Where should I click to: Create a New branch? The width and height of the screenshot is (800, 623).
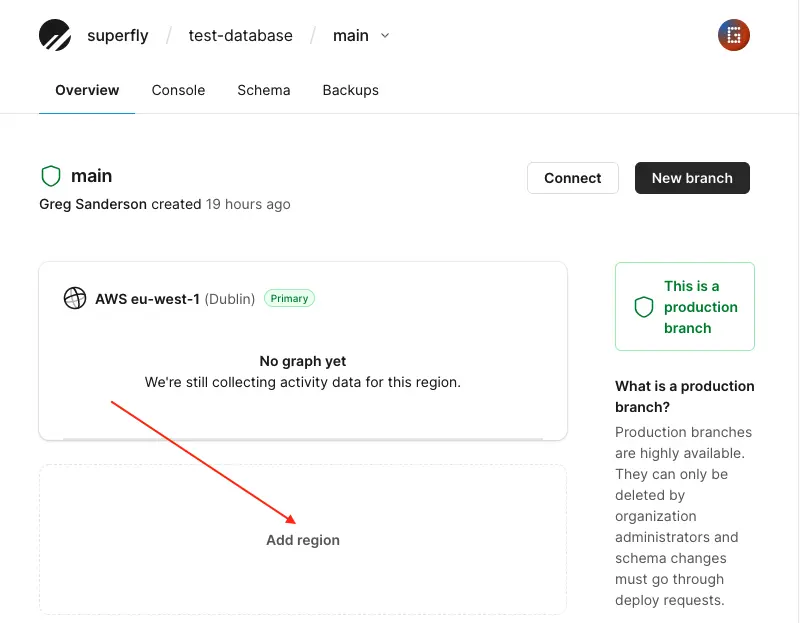(x=692, y=178)
